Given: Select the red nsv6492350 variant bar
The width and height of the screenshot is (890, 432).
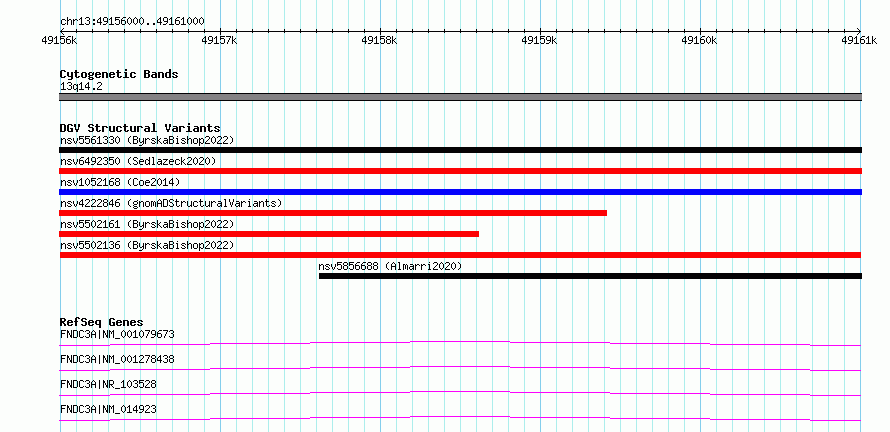Looking at the screenshot, I should pos(460,171).
